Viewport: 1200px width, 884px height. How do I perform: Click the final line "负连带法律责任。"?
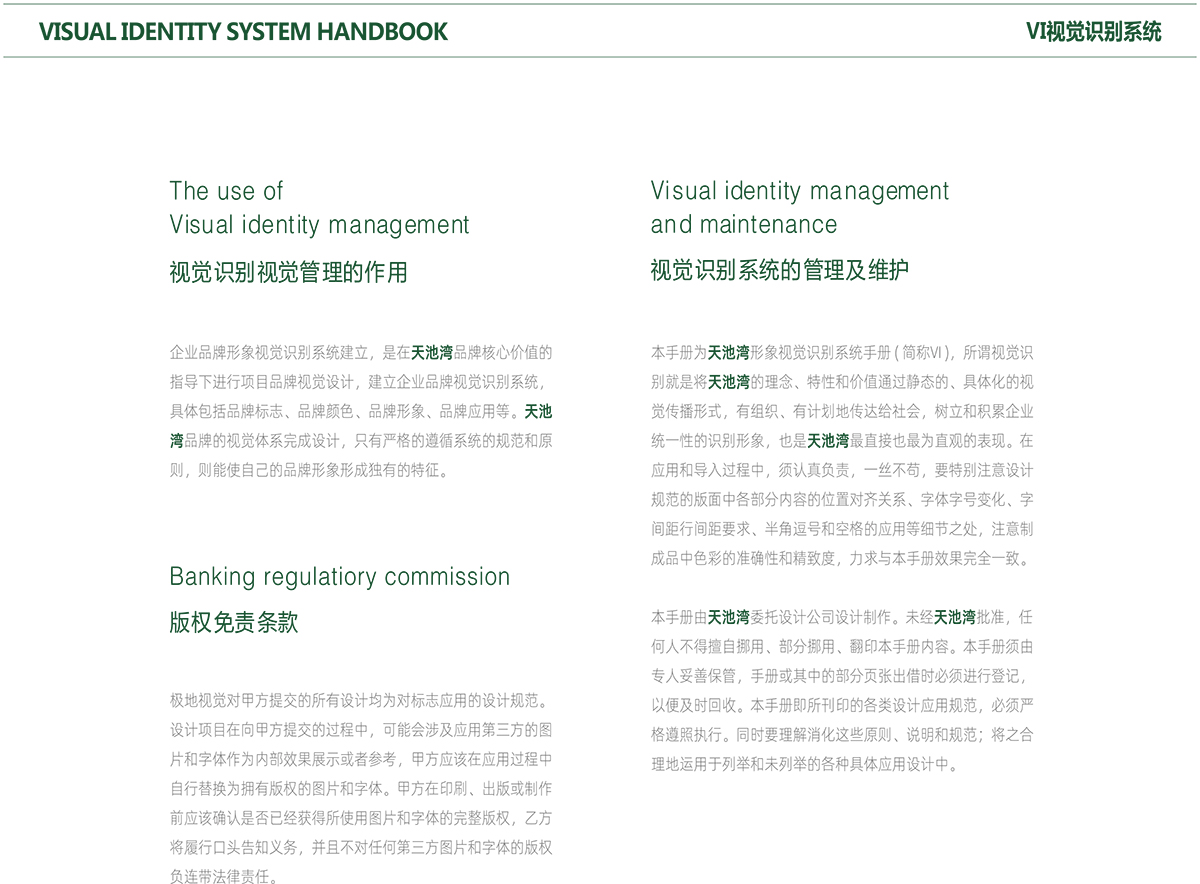224,877
